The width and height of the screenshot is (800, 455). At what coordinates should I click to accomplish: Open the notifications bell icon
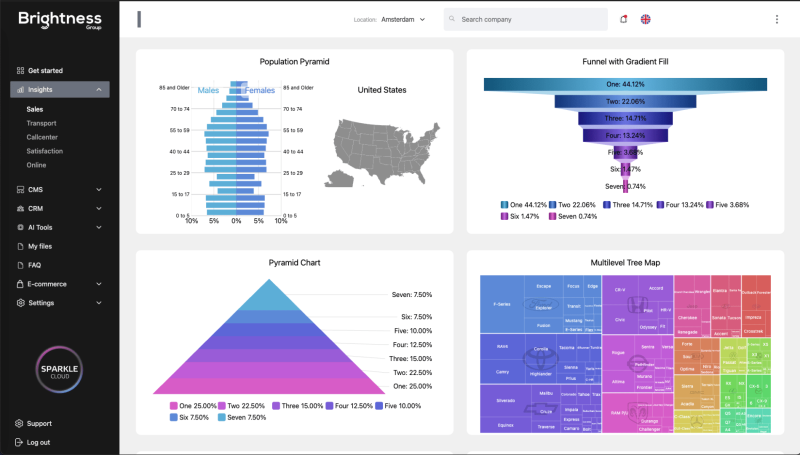click(623, 19)
